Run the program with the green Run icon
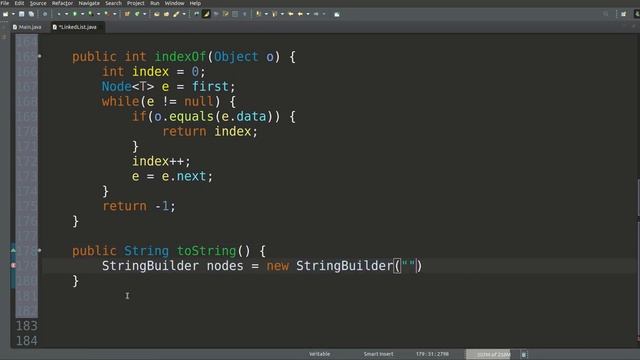 pyautogui.click(x=75, y=14)
